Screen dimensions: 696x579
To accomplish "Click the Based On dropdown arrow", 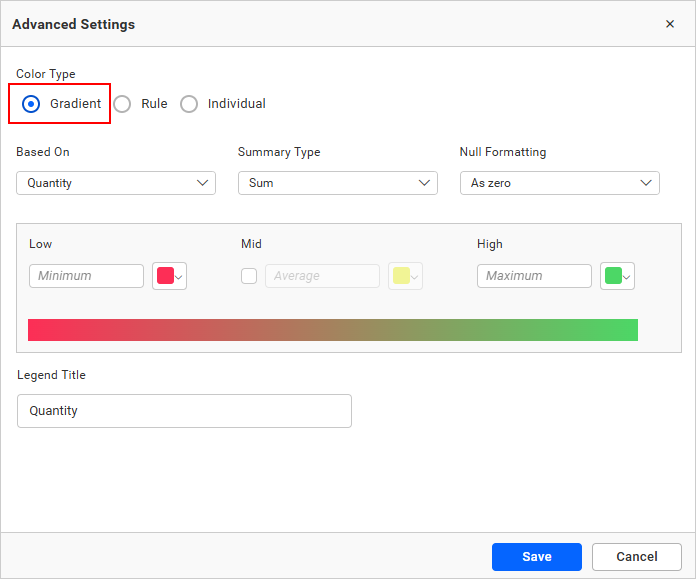I will (202, 183).
